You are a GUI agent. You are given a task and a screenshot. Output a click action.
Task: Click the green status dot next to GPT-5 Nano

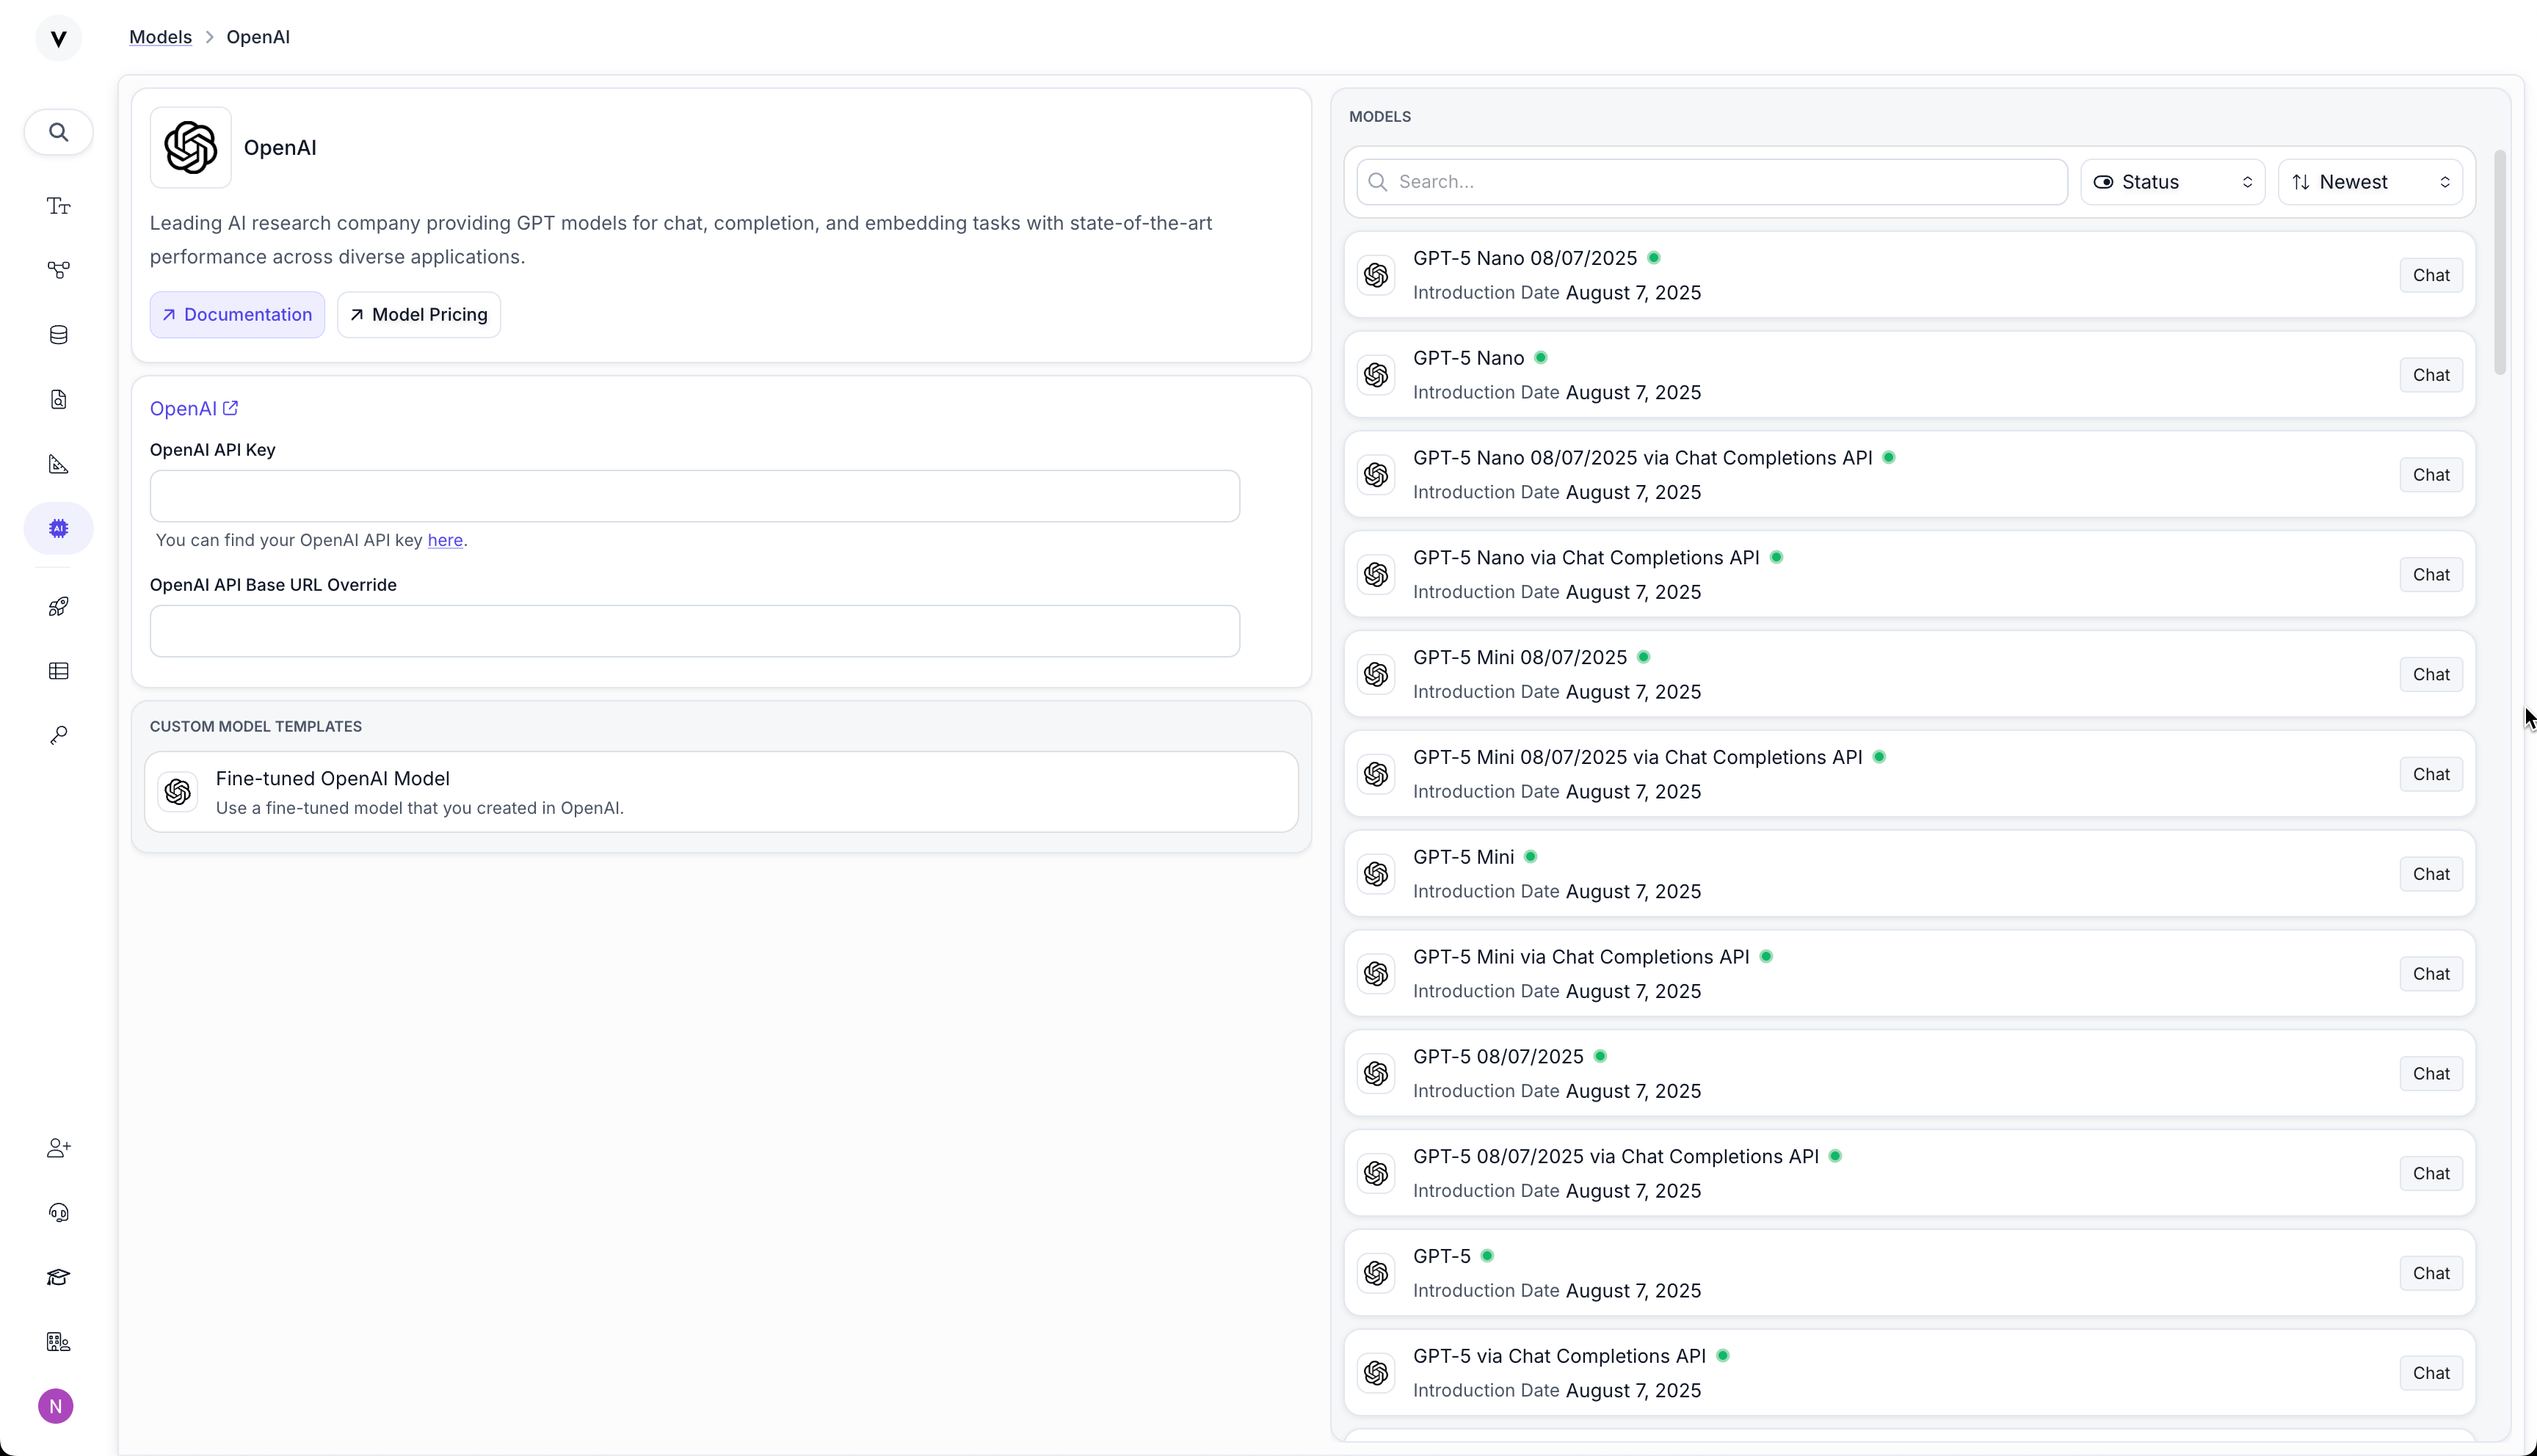click(1541, 357)
